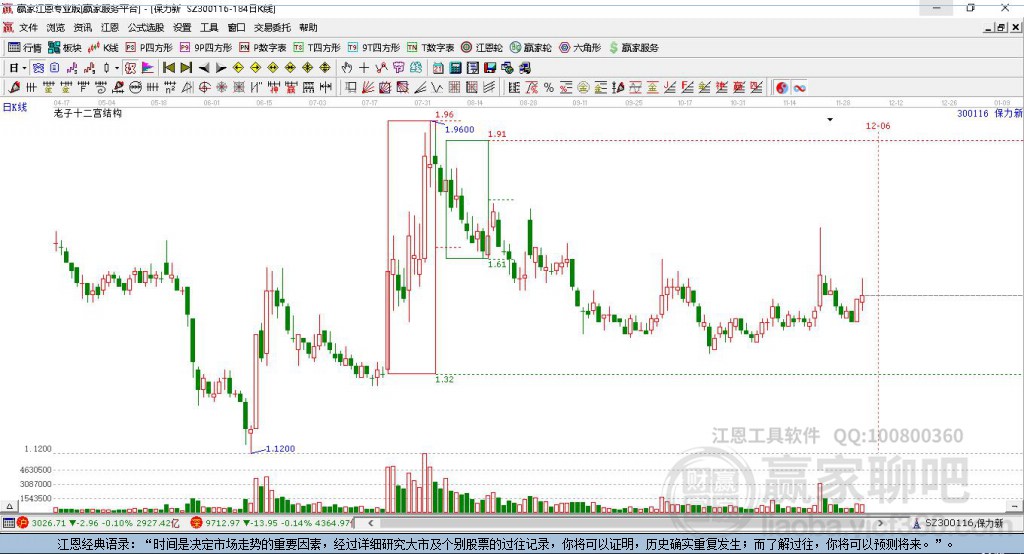Click the floppy disk save icon

click(x=490, y=68)
